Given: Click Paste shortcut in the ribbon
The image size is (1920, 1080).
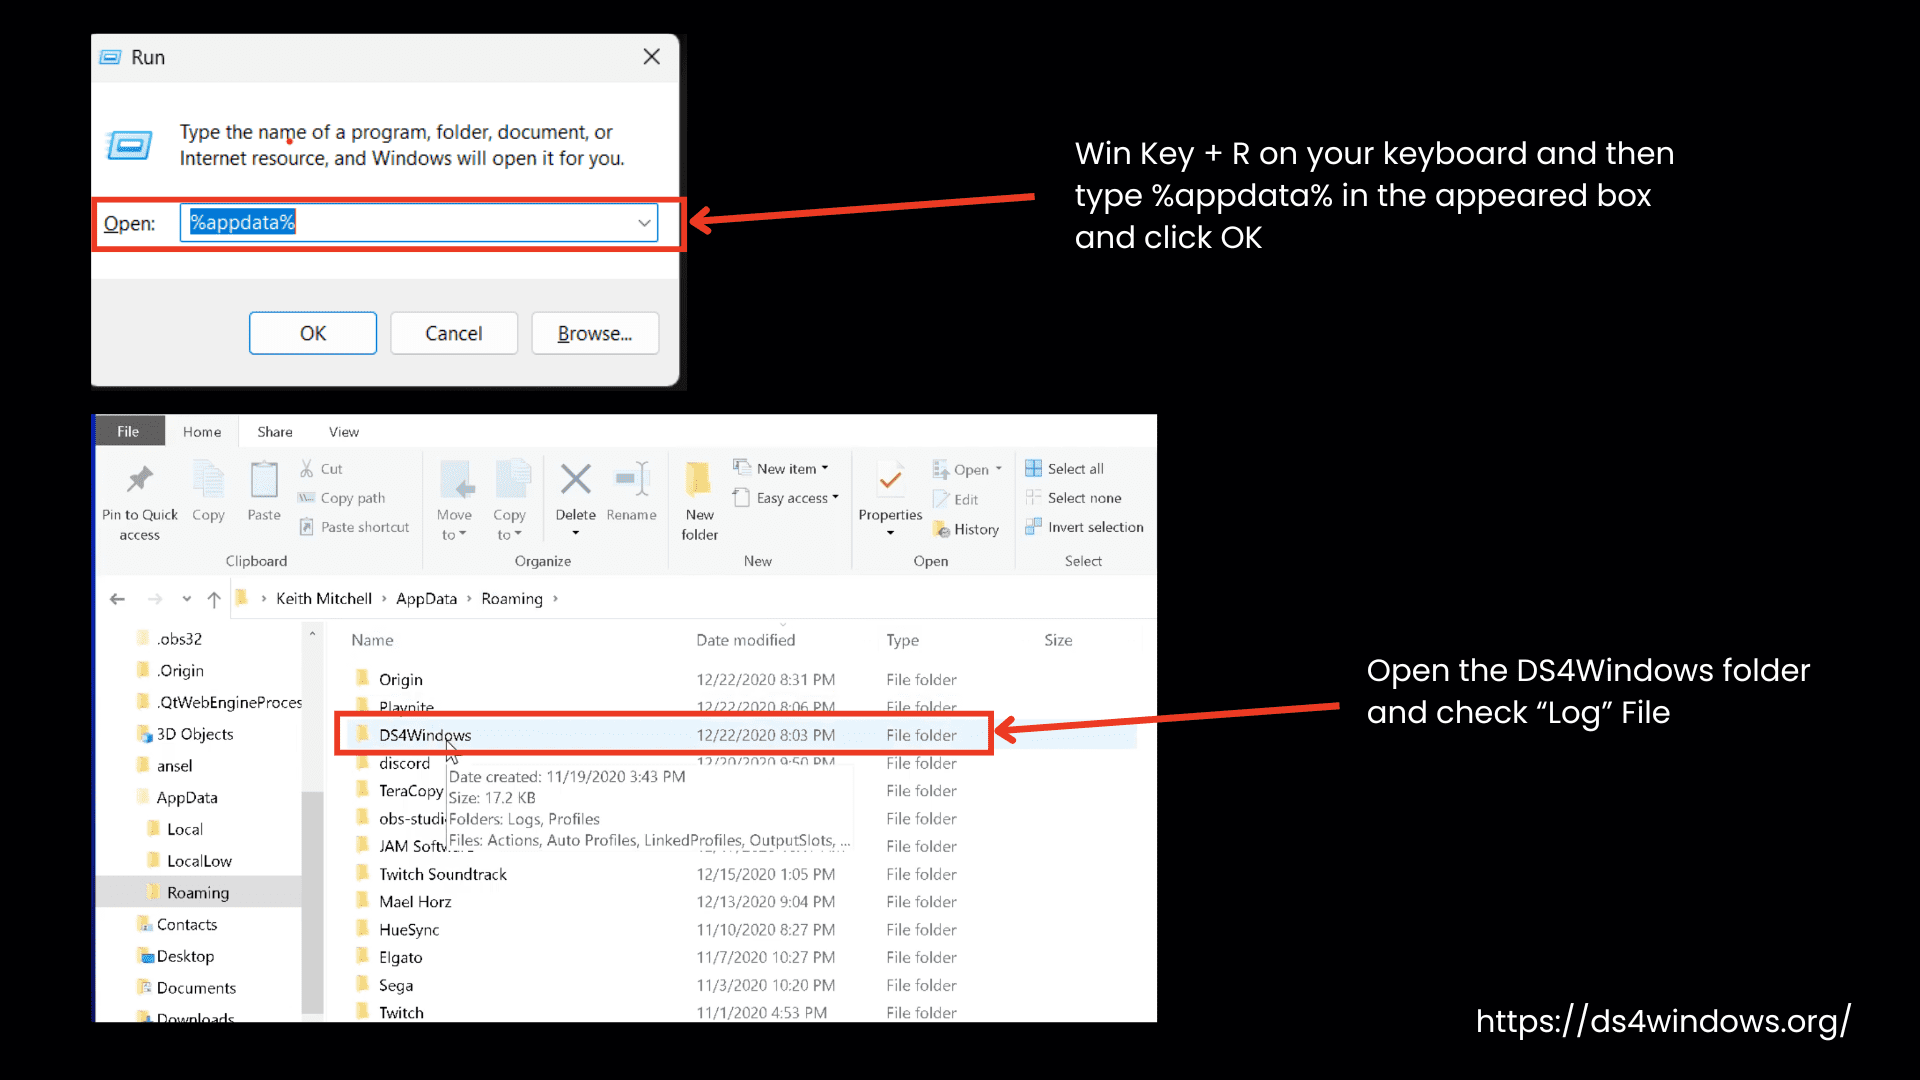Looking at the screenshot, I should coord(354,527).
